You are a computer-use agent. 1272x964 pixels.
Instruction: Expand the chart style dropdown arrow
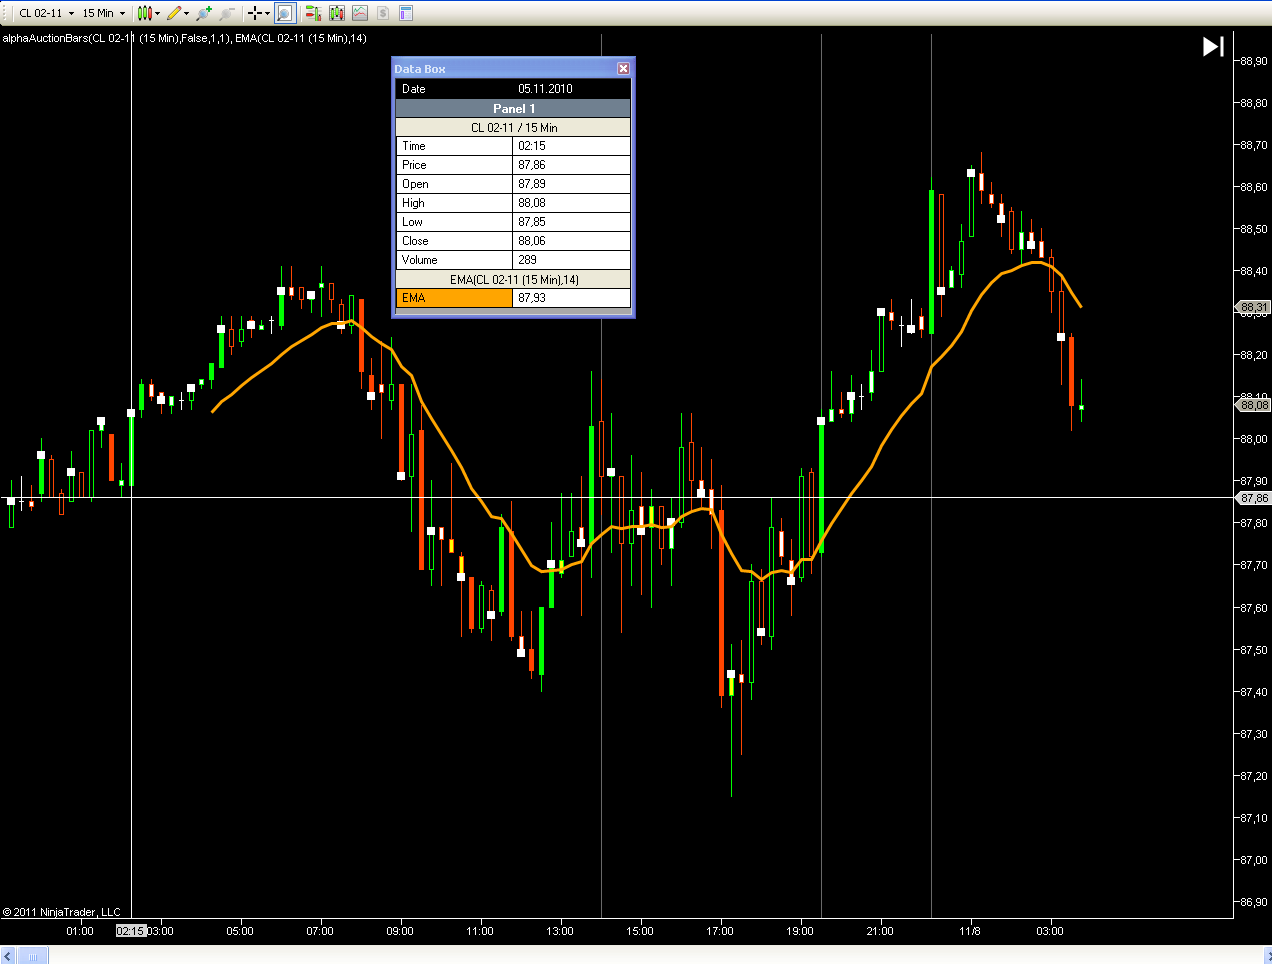[157, 13]
